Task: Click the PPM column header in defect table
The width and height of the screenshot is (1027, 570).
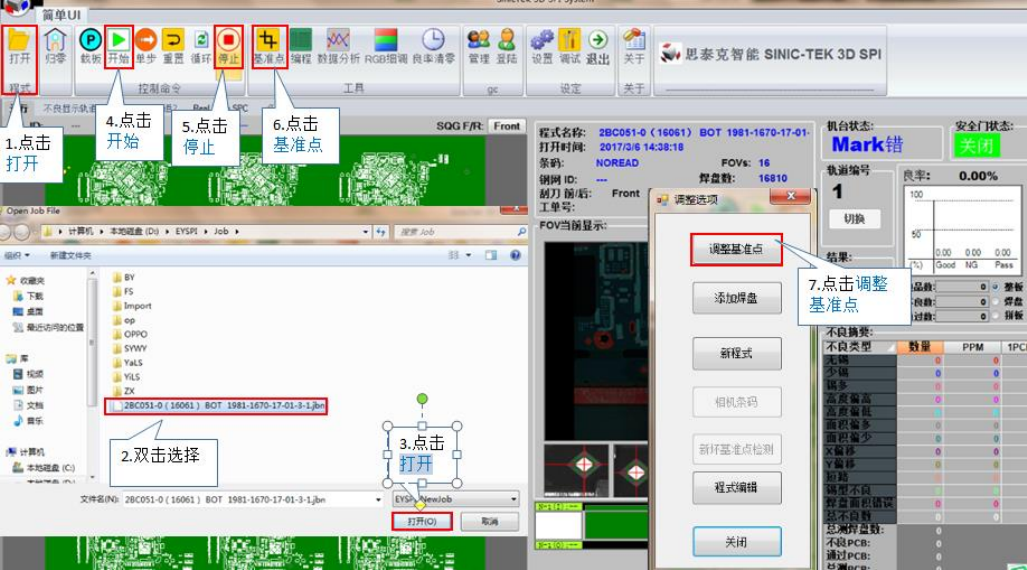Action: pyautogui.click(x=973, y=347)
